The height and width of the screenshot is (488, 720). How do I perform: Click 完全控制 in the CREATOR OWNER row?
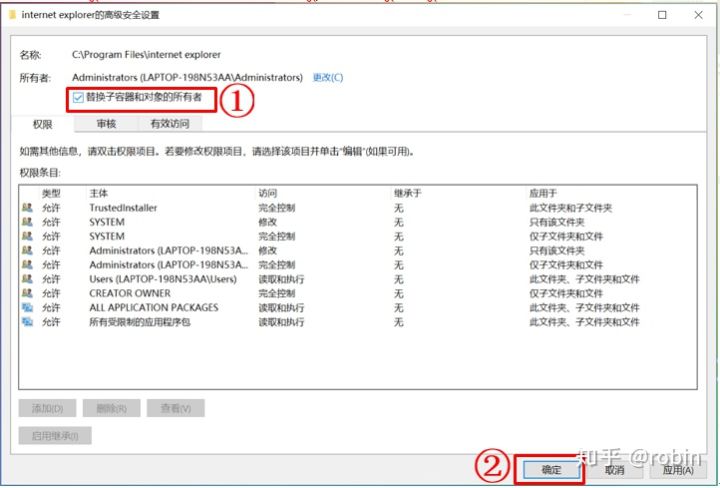(276, 293)
